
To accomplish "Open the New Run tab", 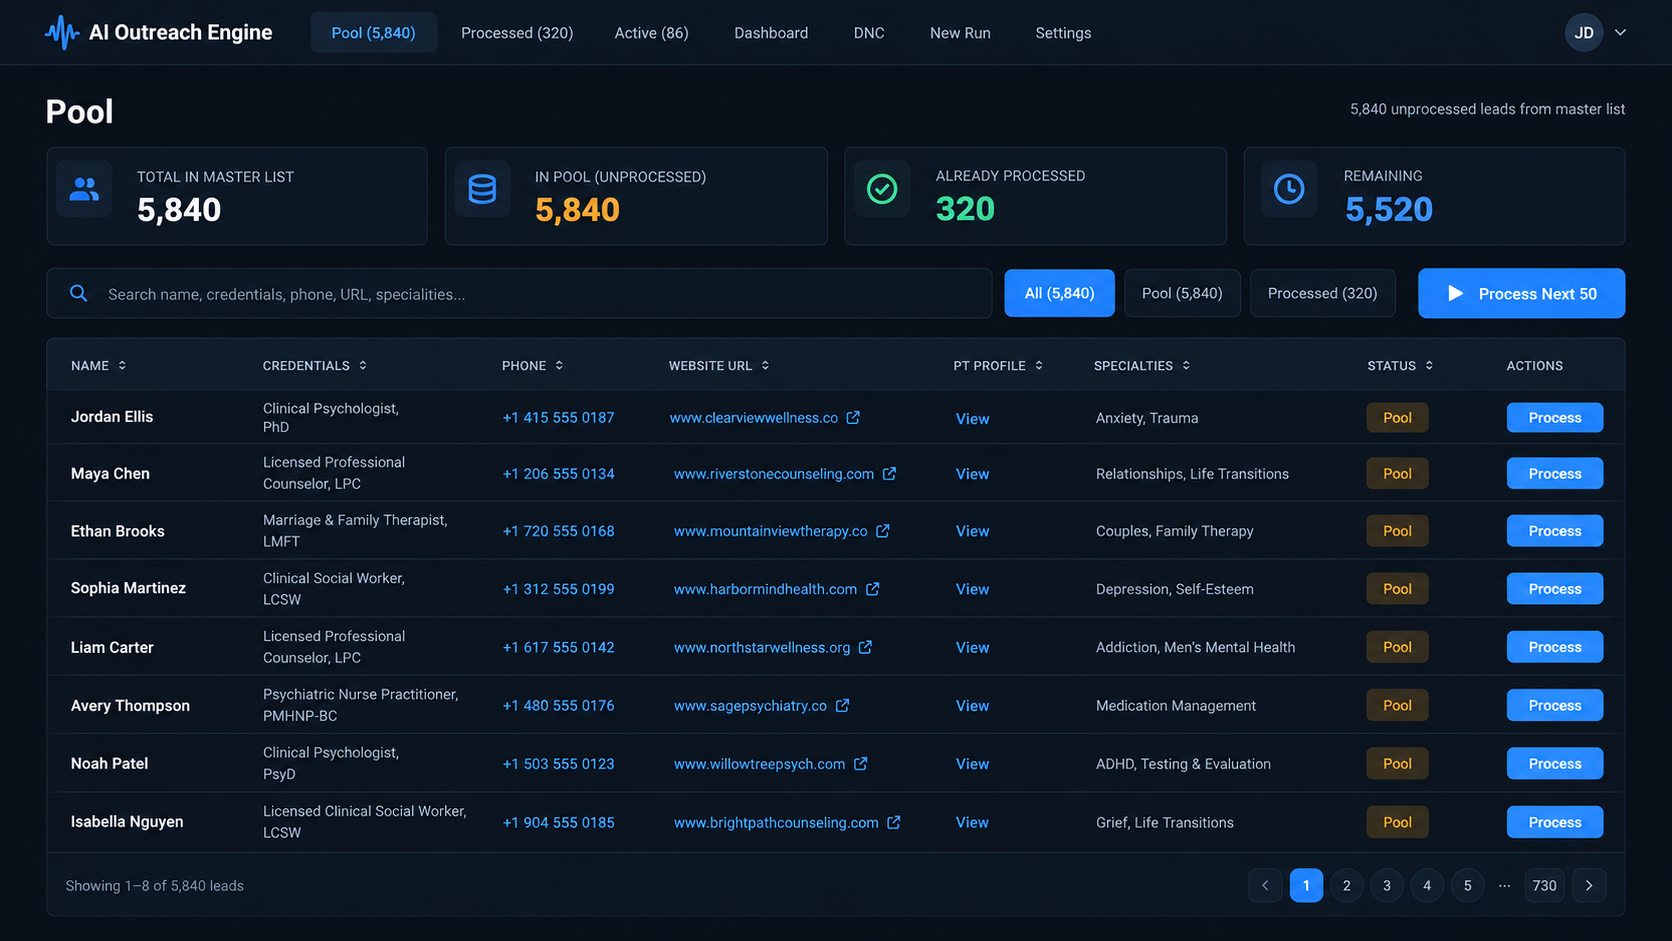I will click(x=960, y=33).
